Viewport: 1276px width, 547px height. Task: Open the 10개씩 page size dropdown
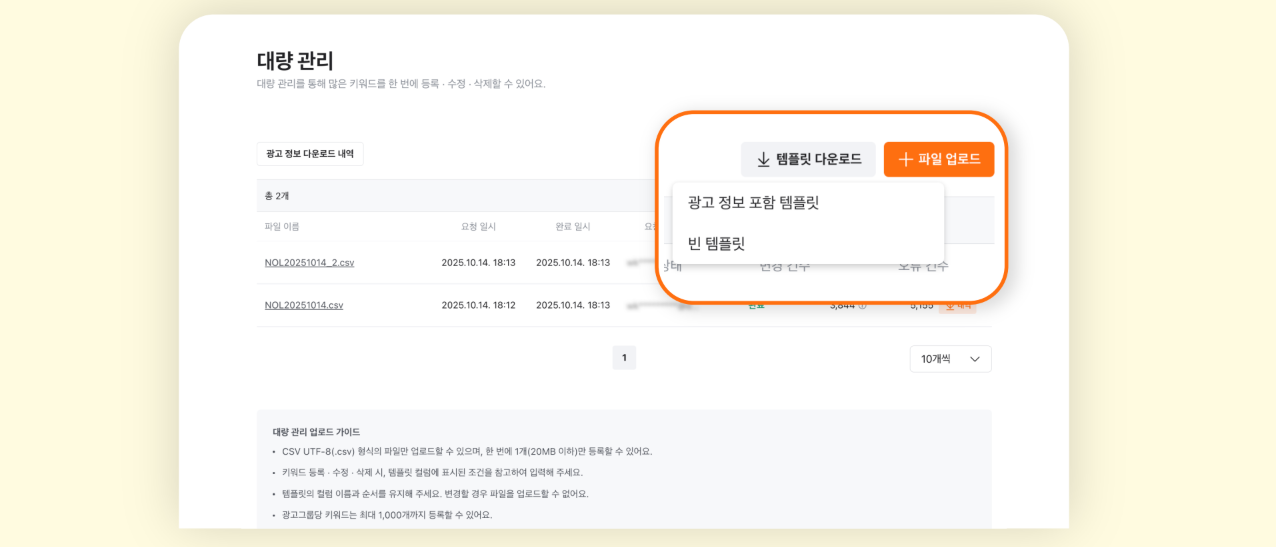point(950,359)
